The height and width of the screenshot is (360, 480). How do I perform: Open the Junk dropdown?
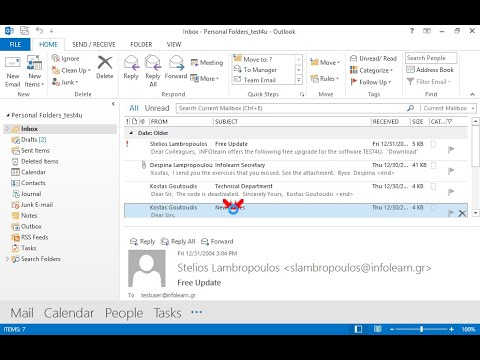[65, 82]
